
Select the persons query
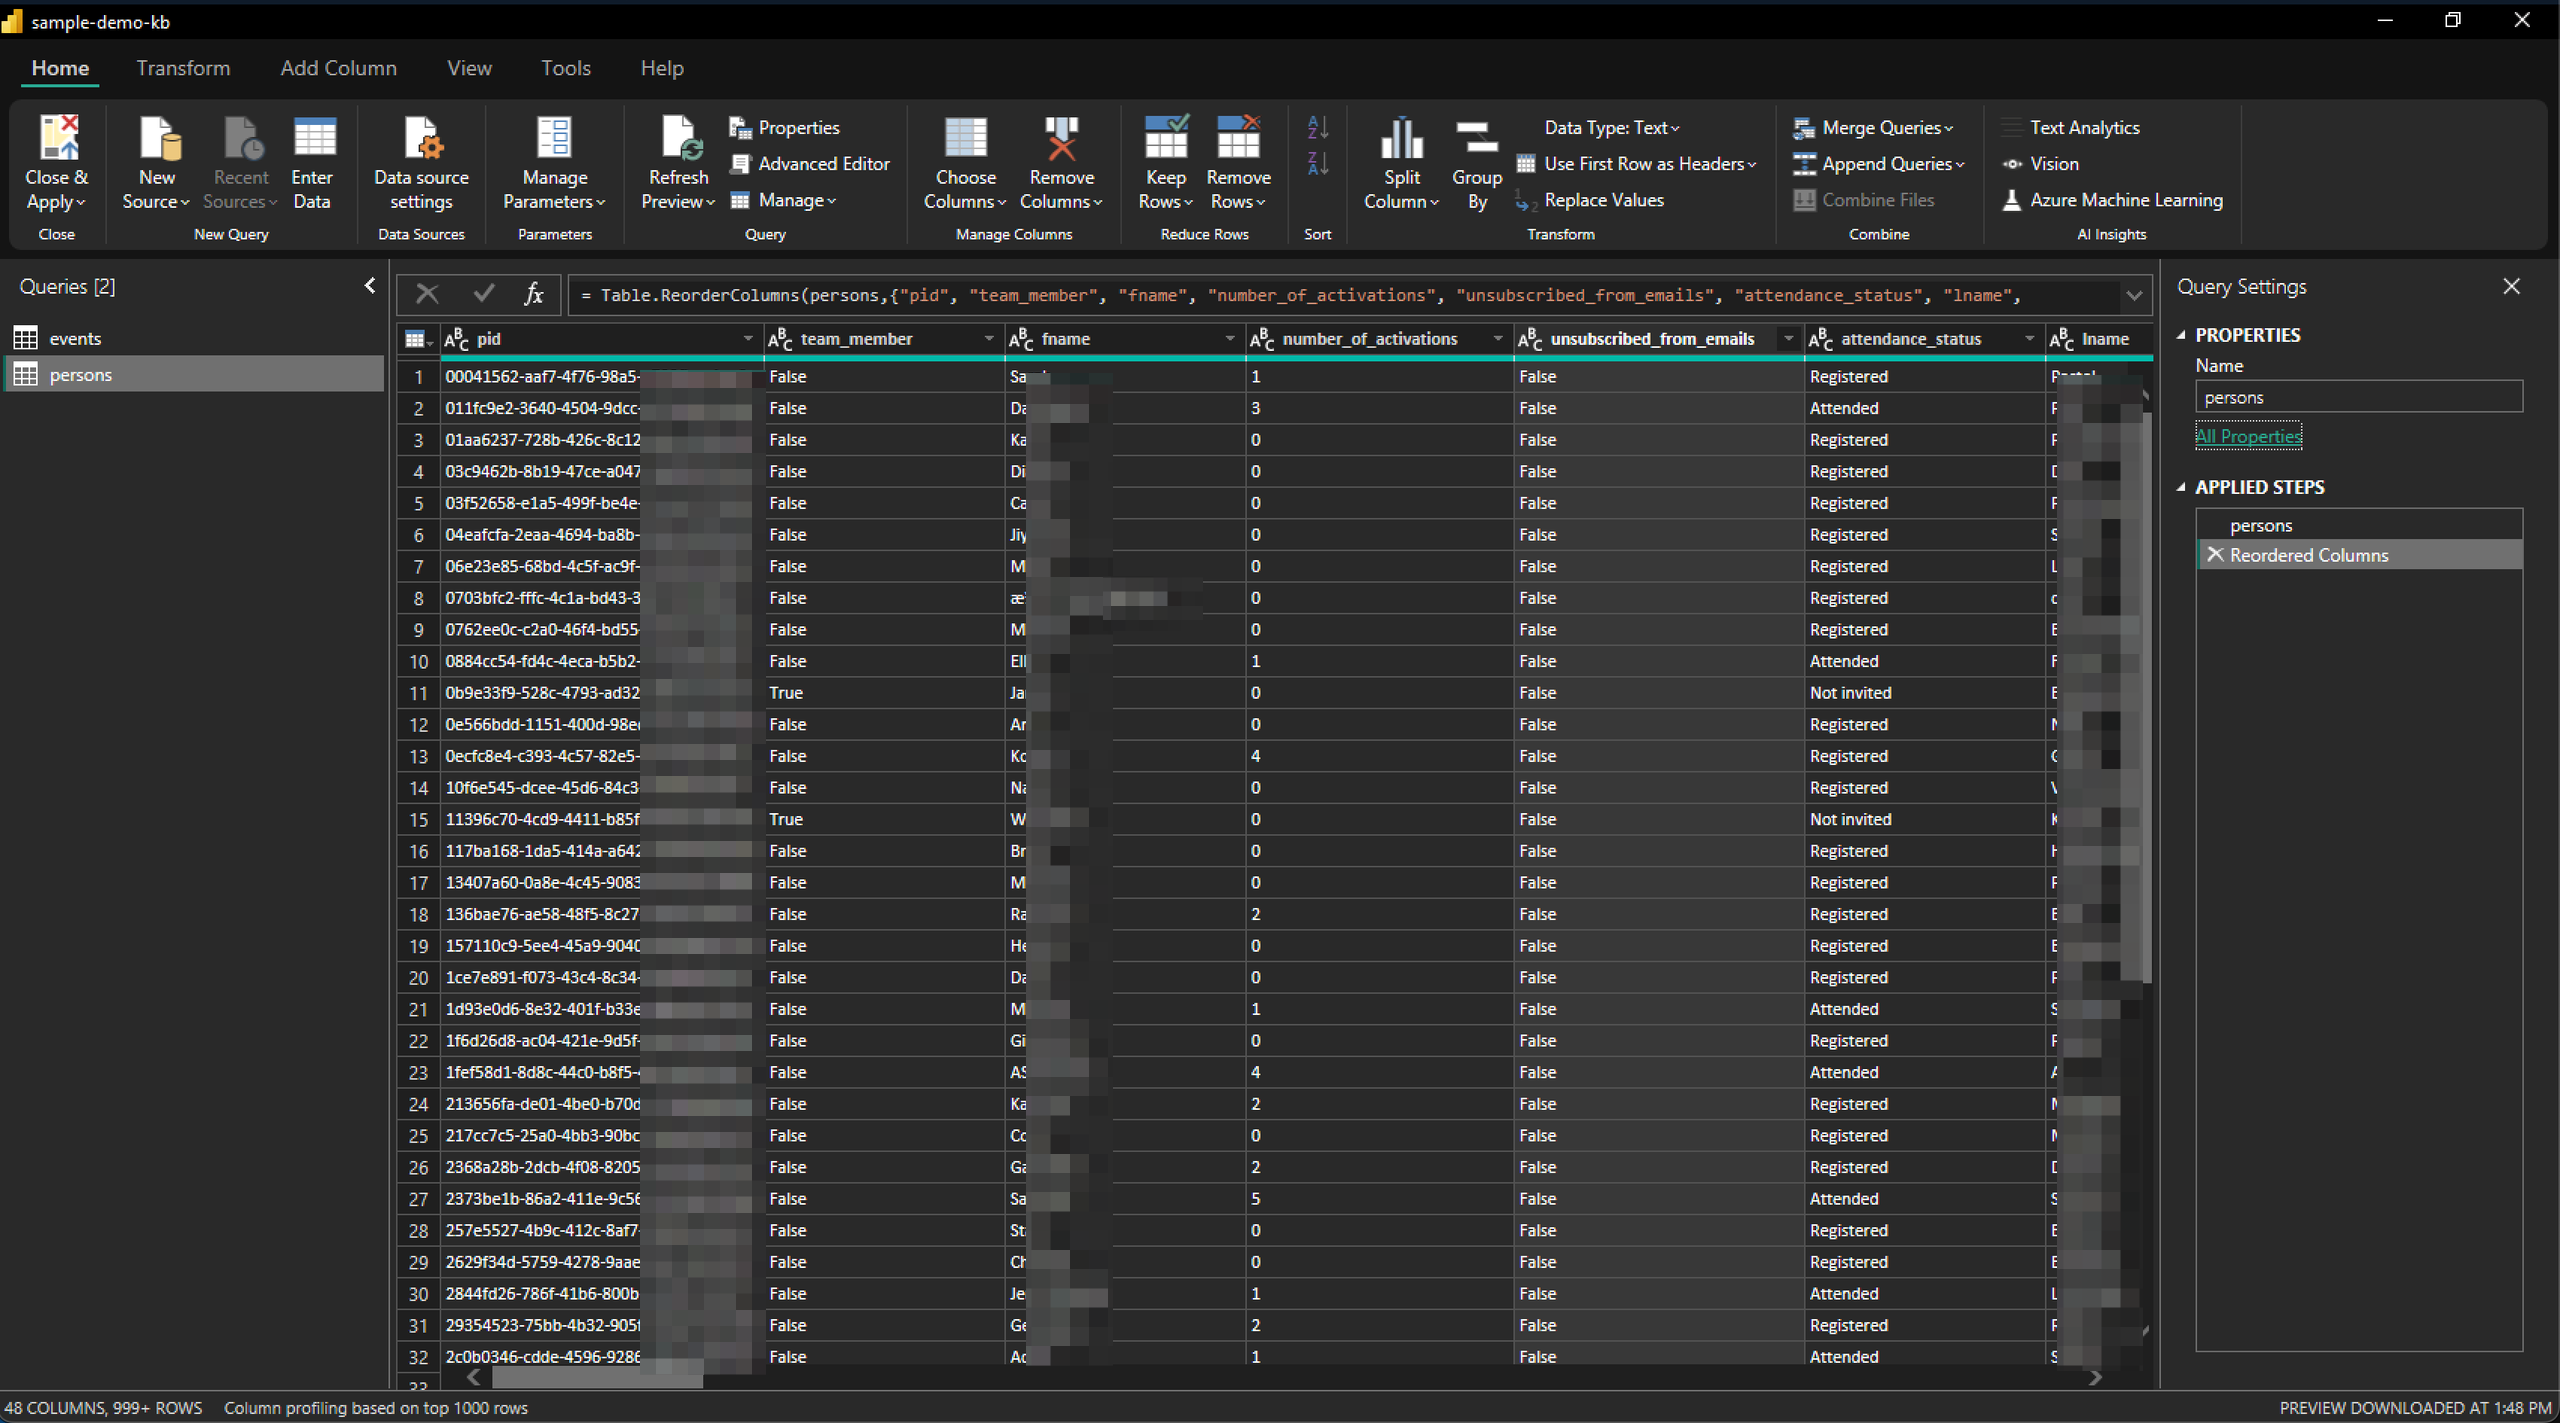(195, 375)
